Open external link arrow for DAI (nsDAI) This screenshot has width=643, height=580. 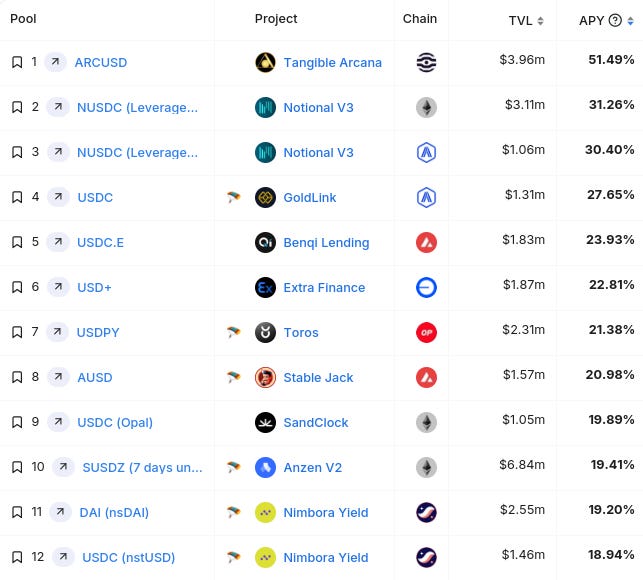(x=60, y=512)
